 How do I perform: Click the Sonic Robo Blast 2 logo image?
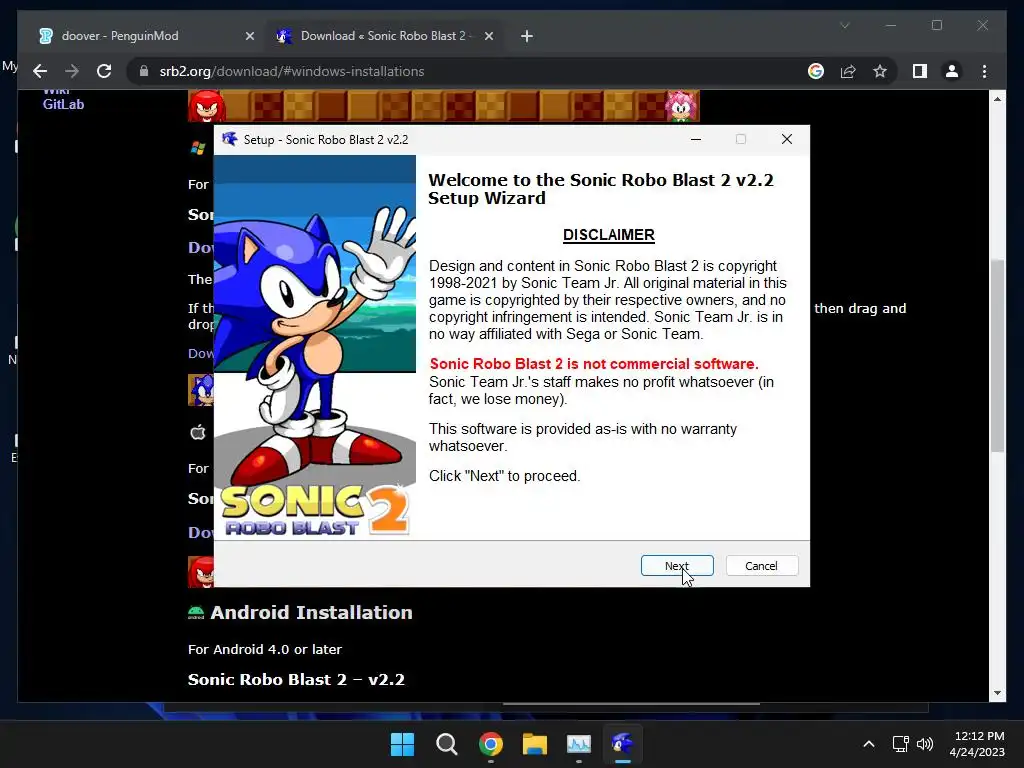point(315,511)
